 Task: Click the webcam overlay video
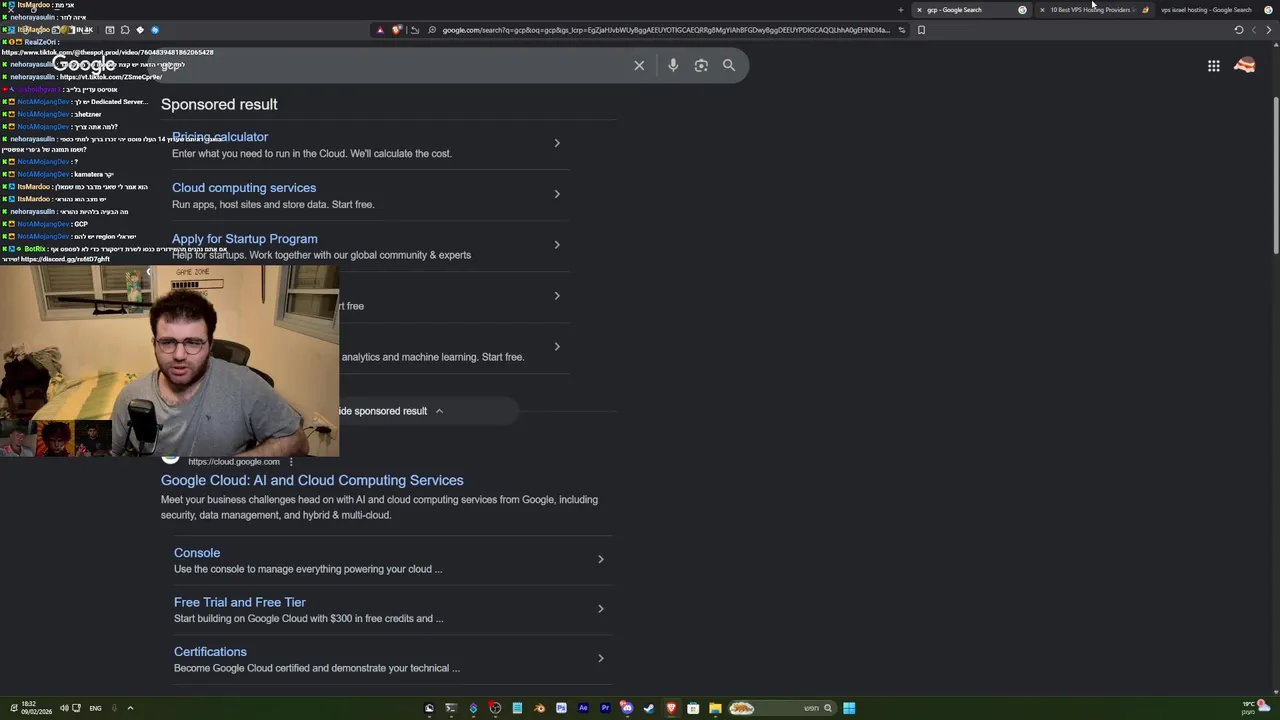point(169,361)
